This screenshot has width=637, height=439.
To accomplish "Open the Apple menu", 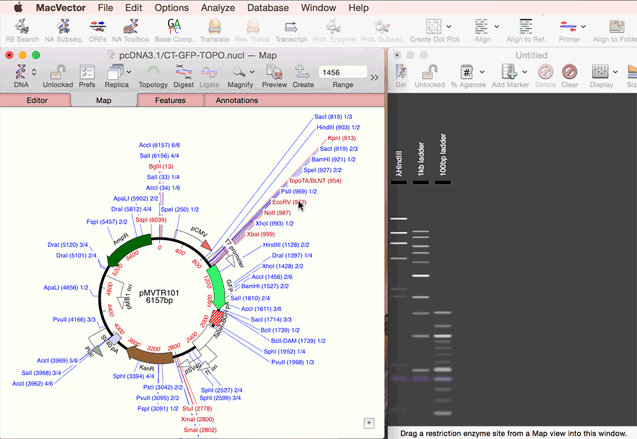I will tap(18, 7).
